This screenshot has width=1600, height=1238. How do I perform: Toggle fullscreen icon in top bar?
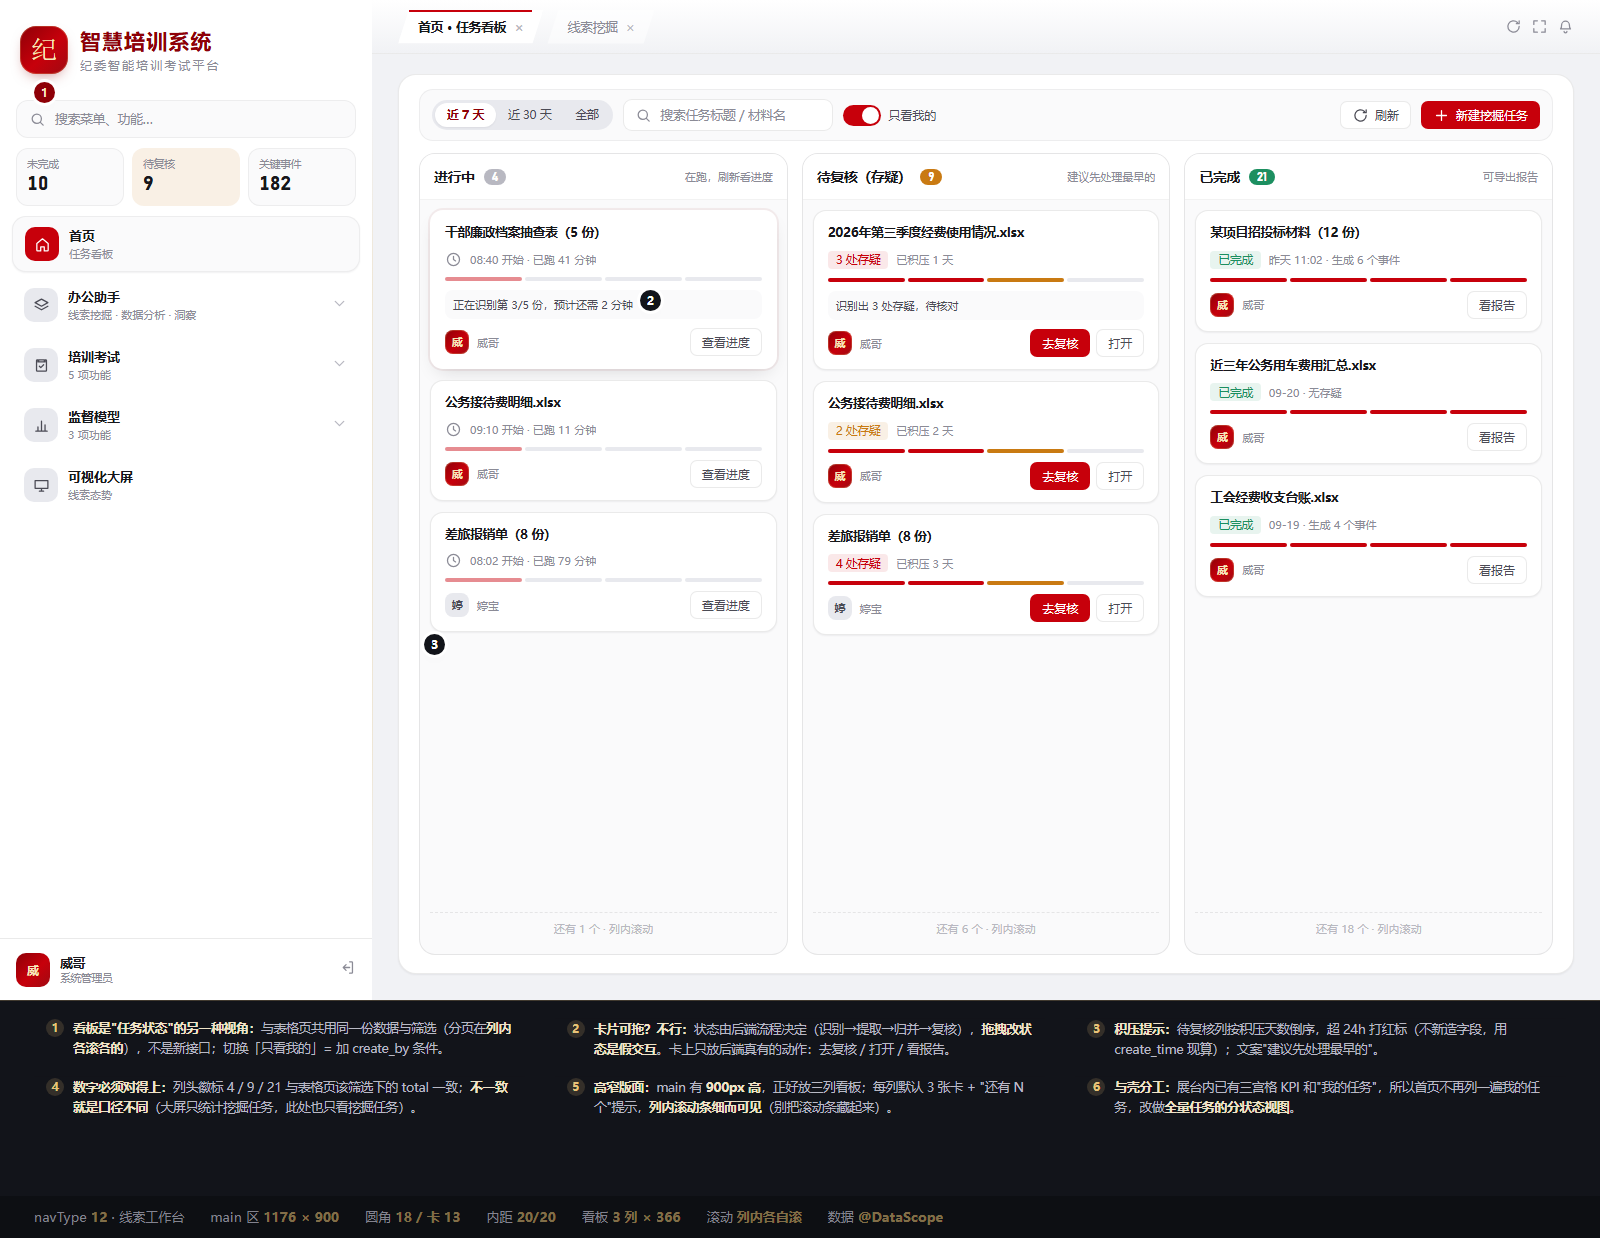coord(1539,27)
